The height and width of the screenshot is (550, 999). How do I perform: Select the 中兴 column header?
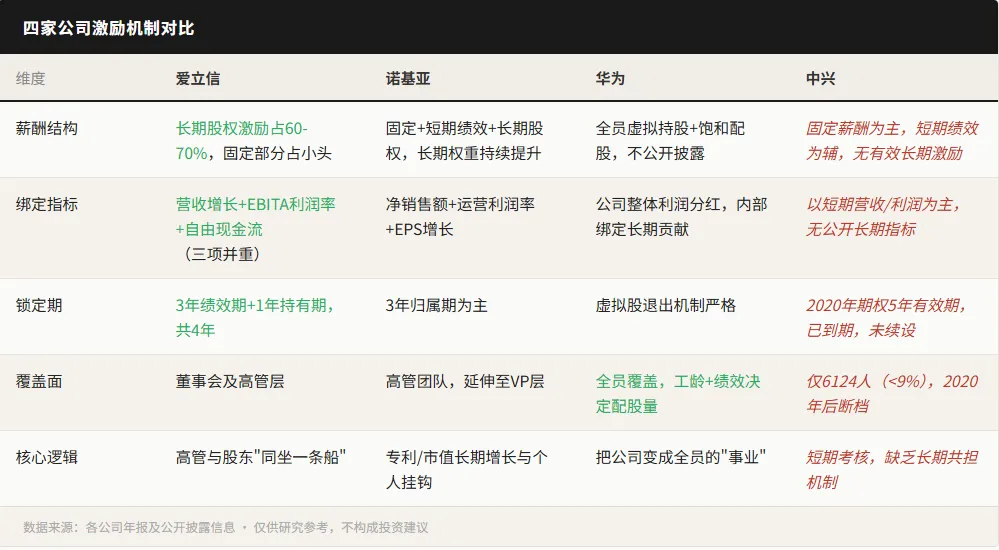coord(820,78)
